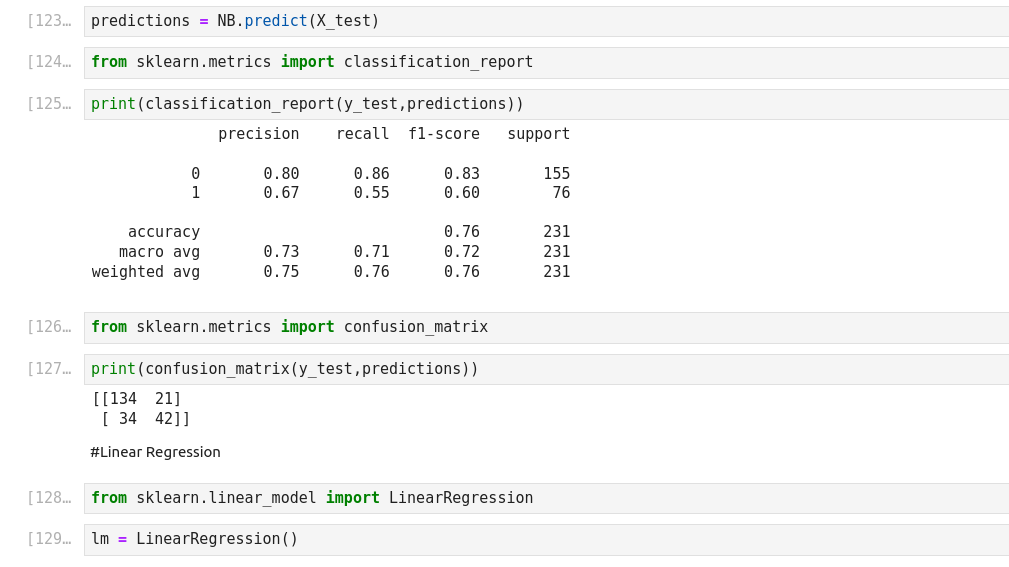The width and height of the screenshot is (1009, 567).
Task: Click the cell prompt numbered 129
Action: coord(49,539)
